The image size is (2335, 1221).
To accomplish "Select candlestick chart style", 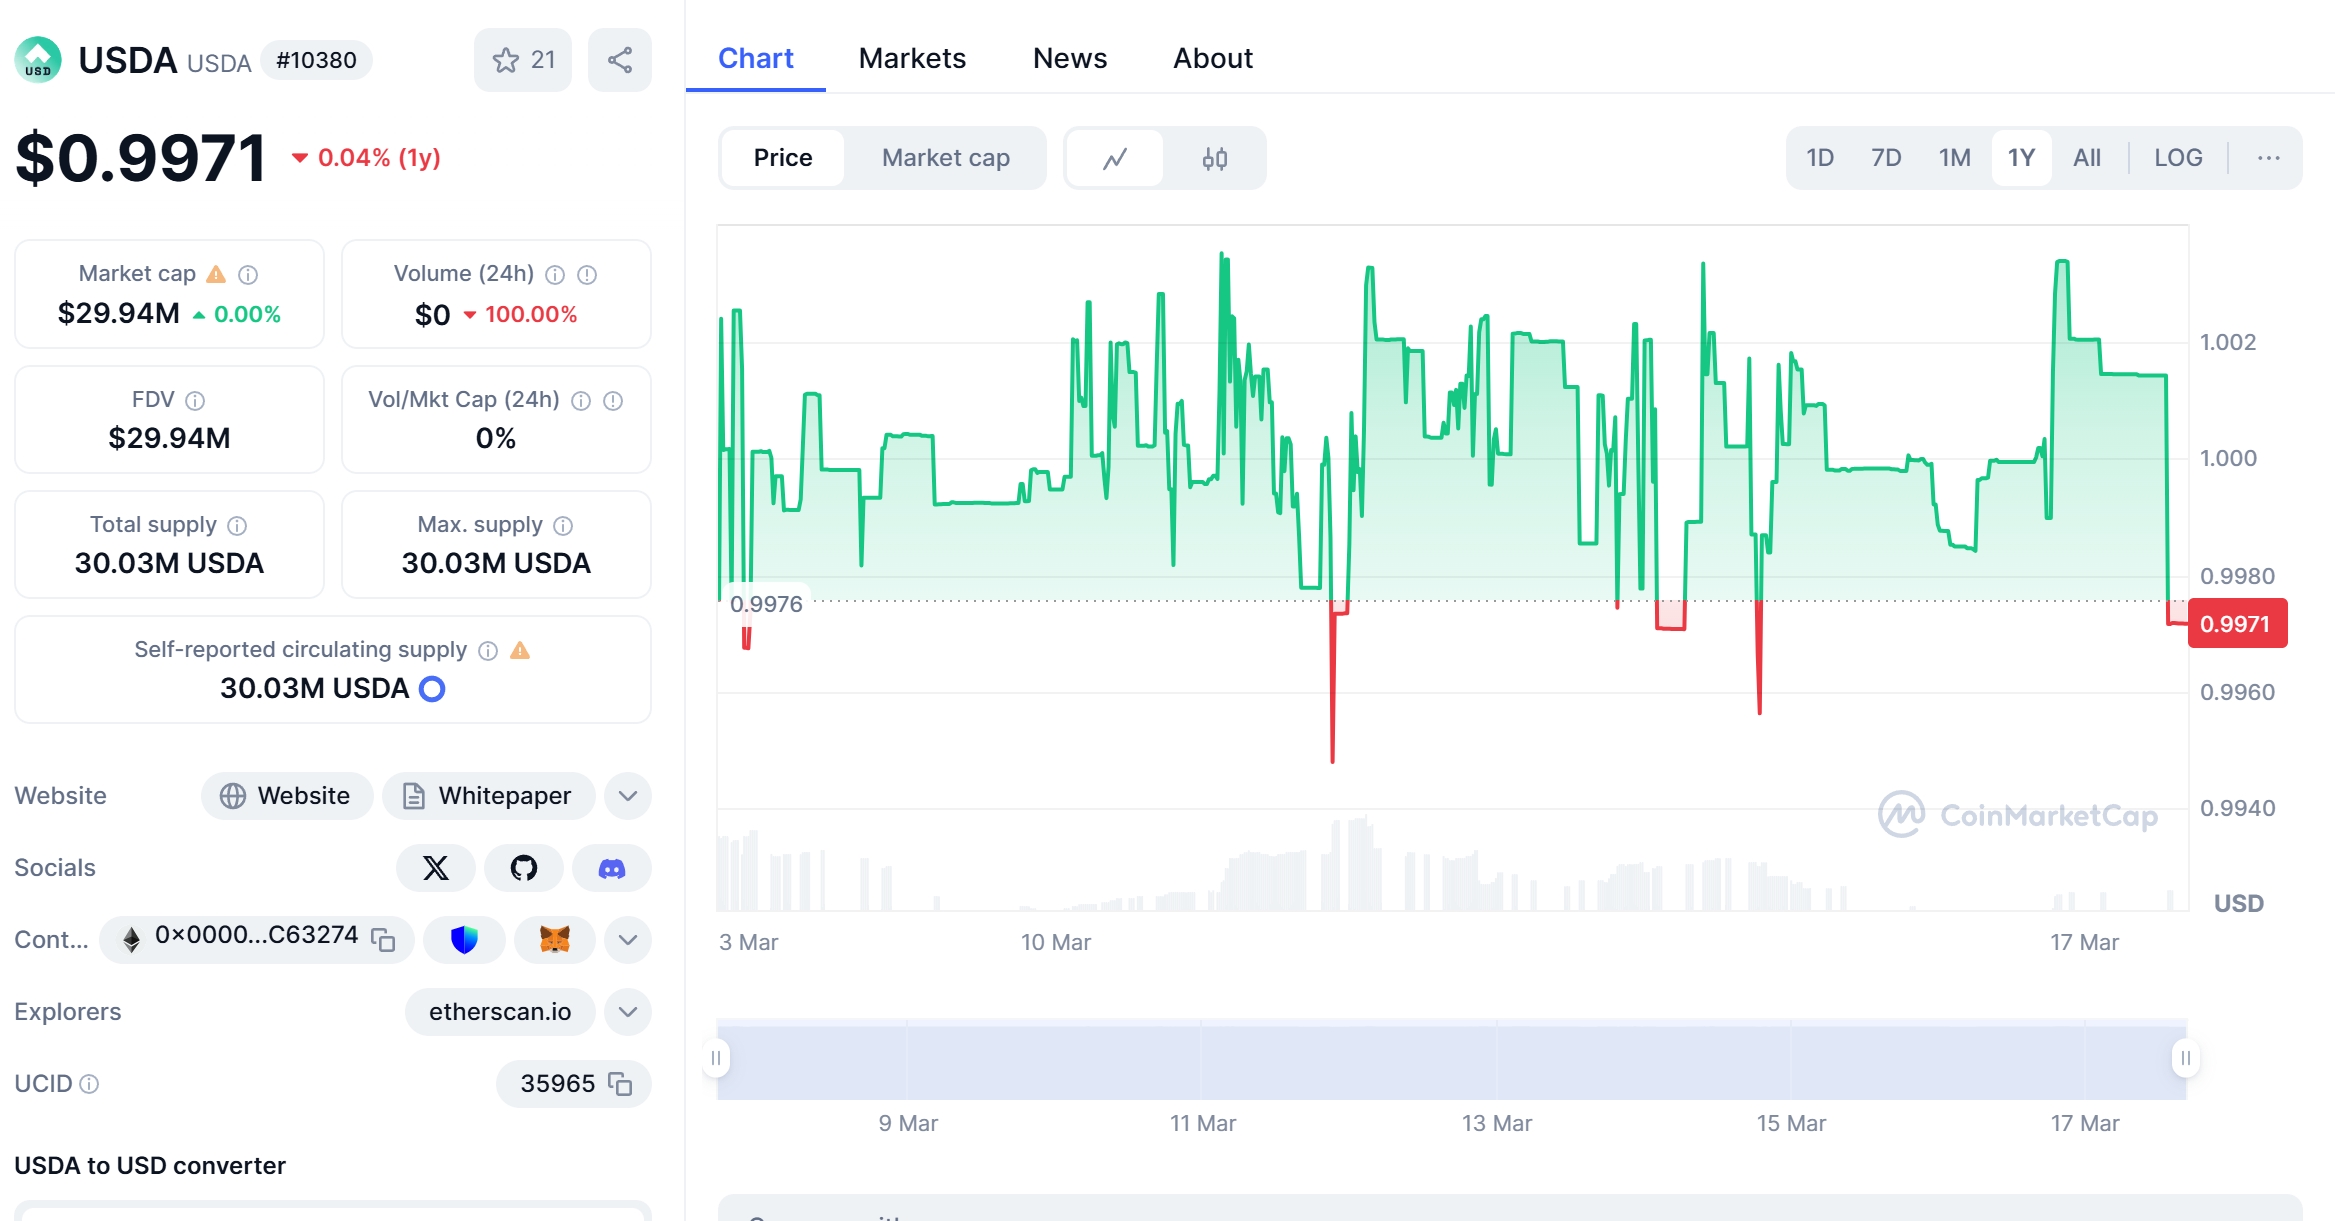I will pyautogui.click(x=1215, y=158).
